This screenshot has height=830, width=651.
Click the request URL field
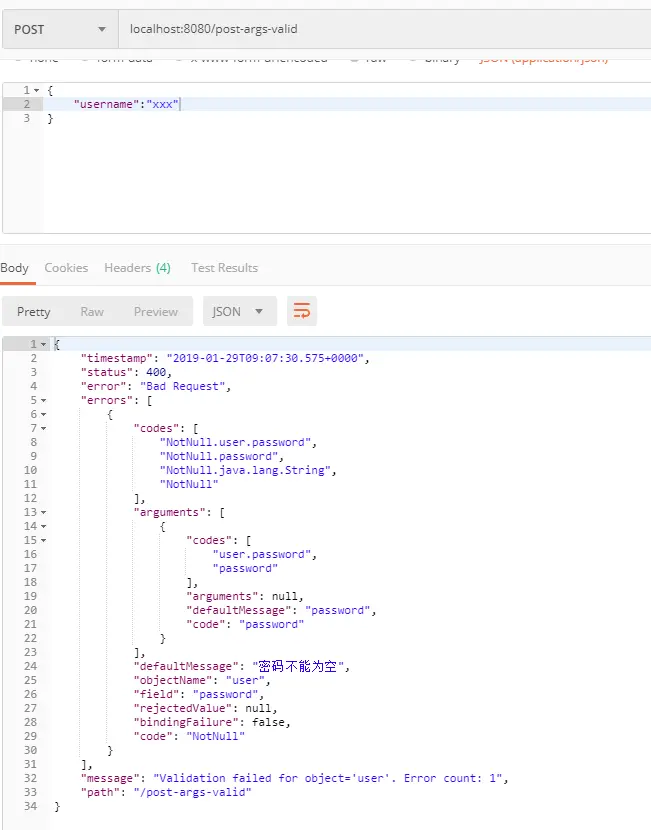point(385,29)
